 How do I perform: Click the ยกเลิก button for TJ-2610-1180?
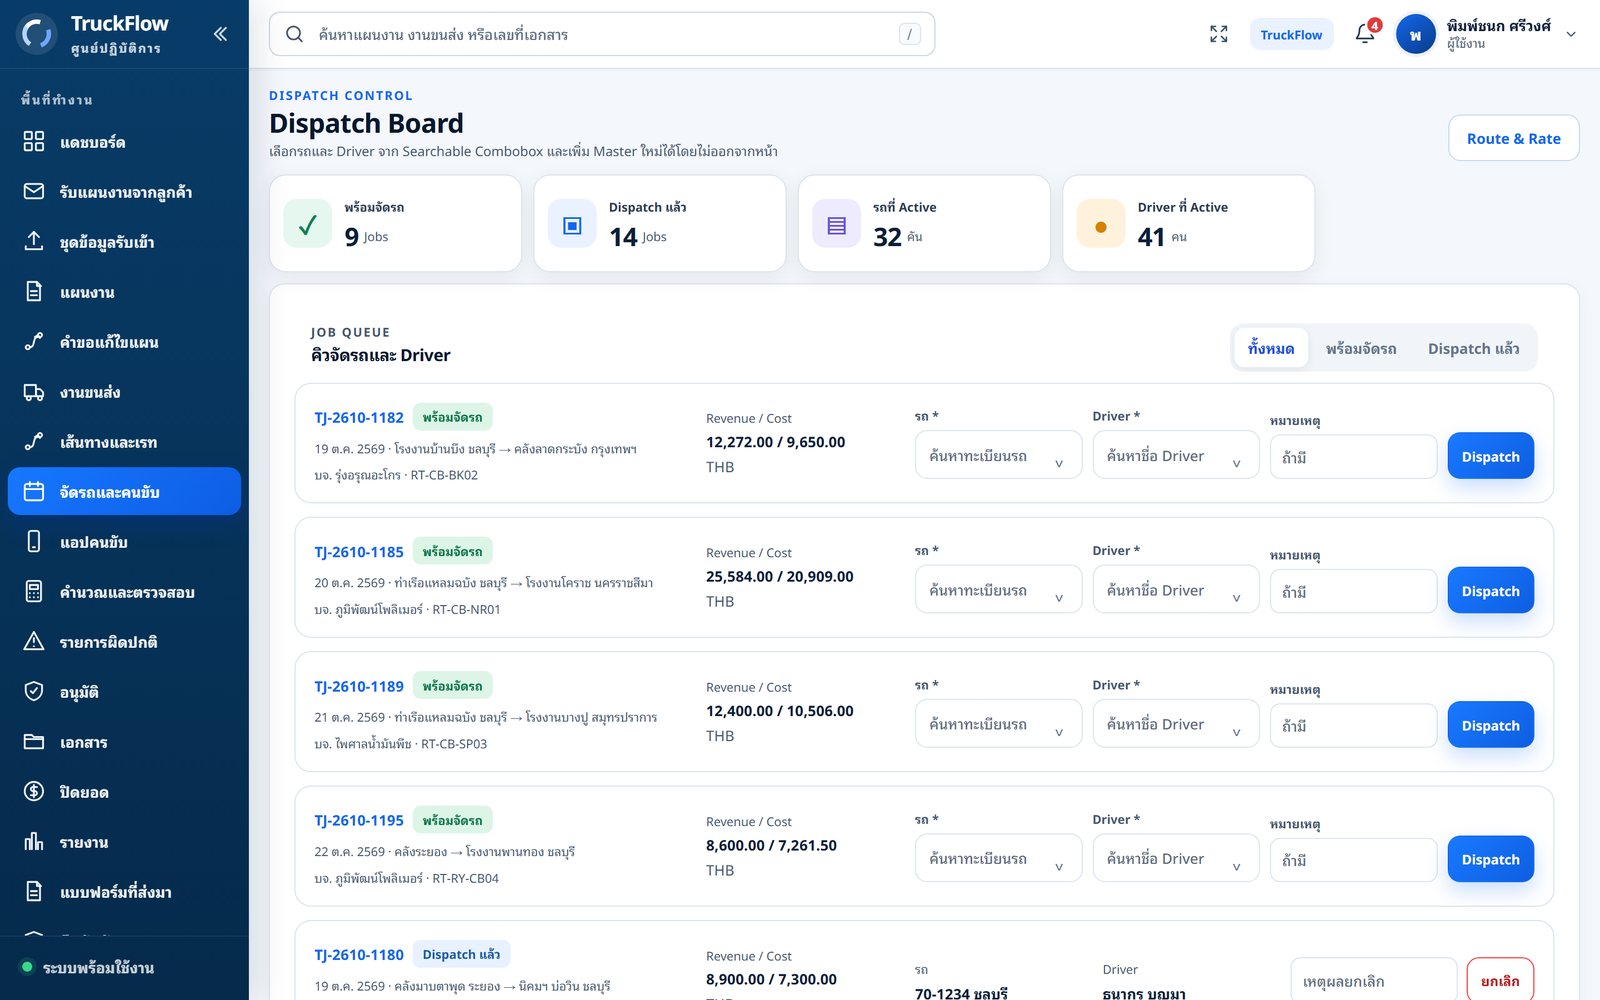point(1500,981)
